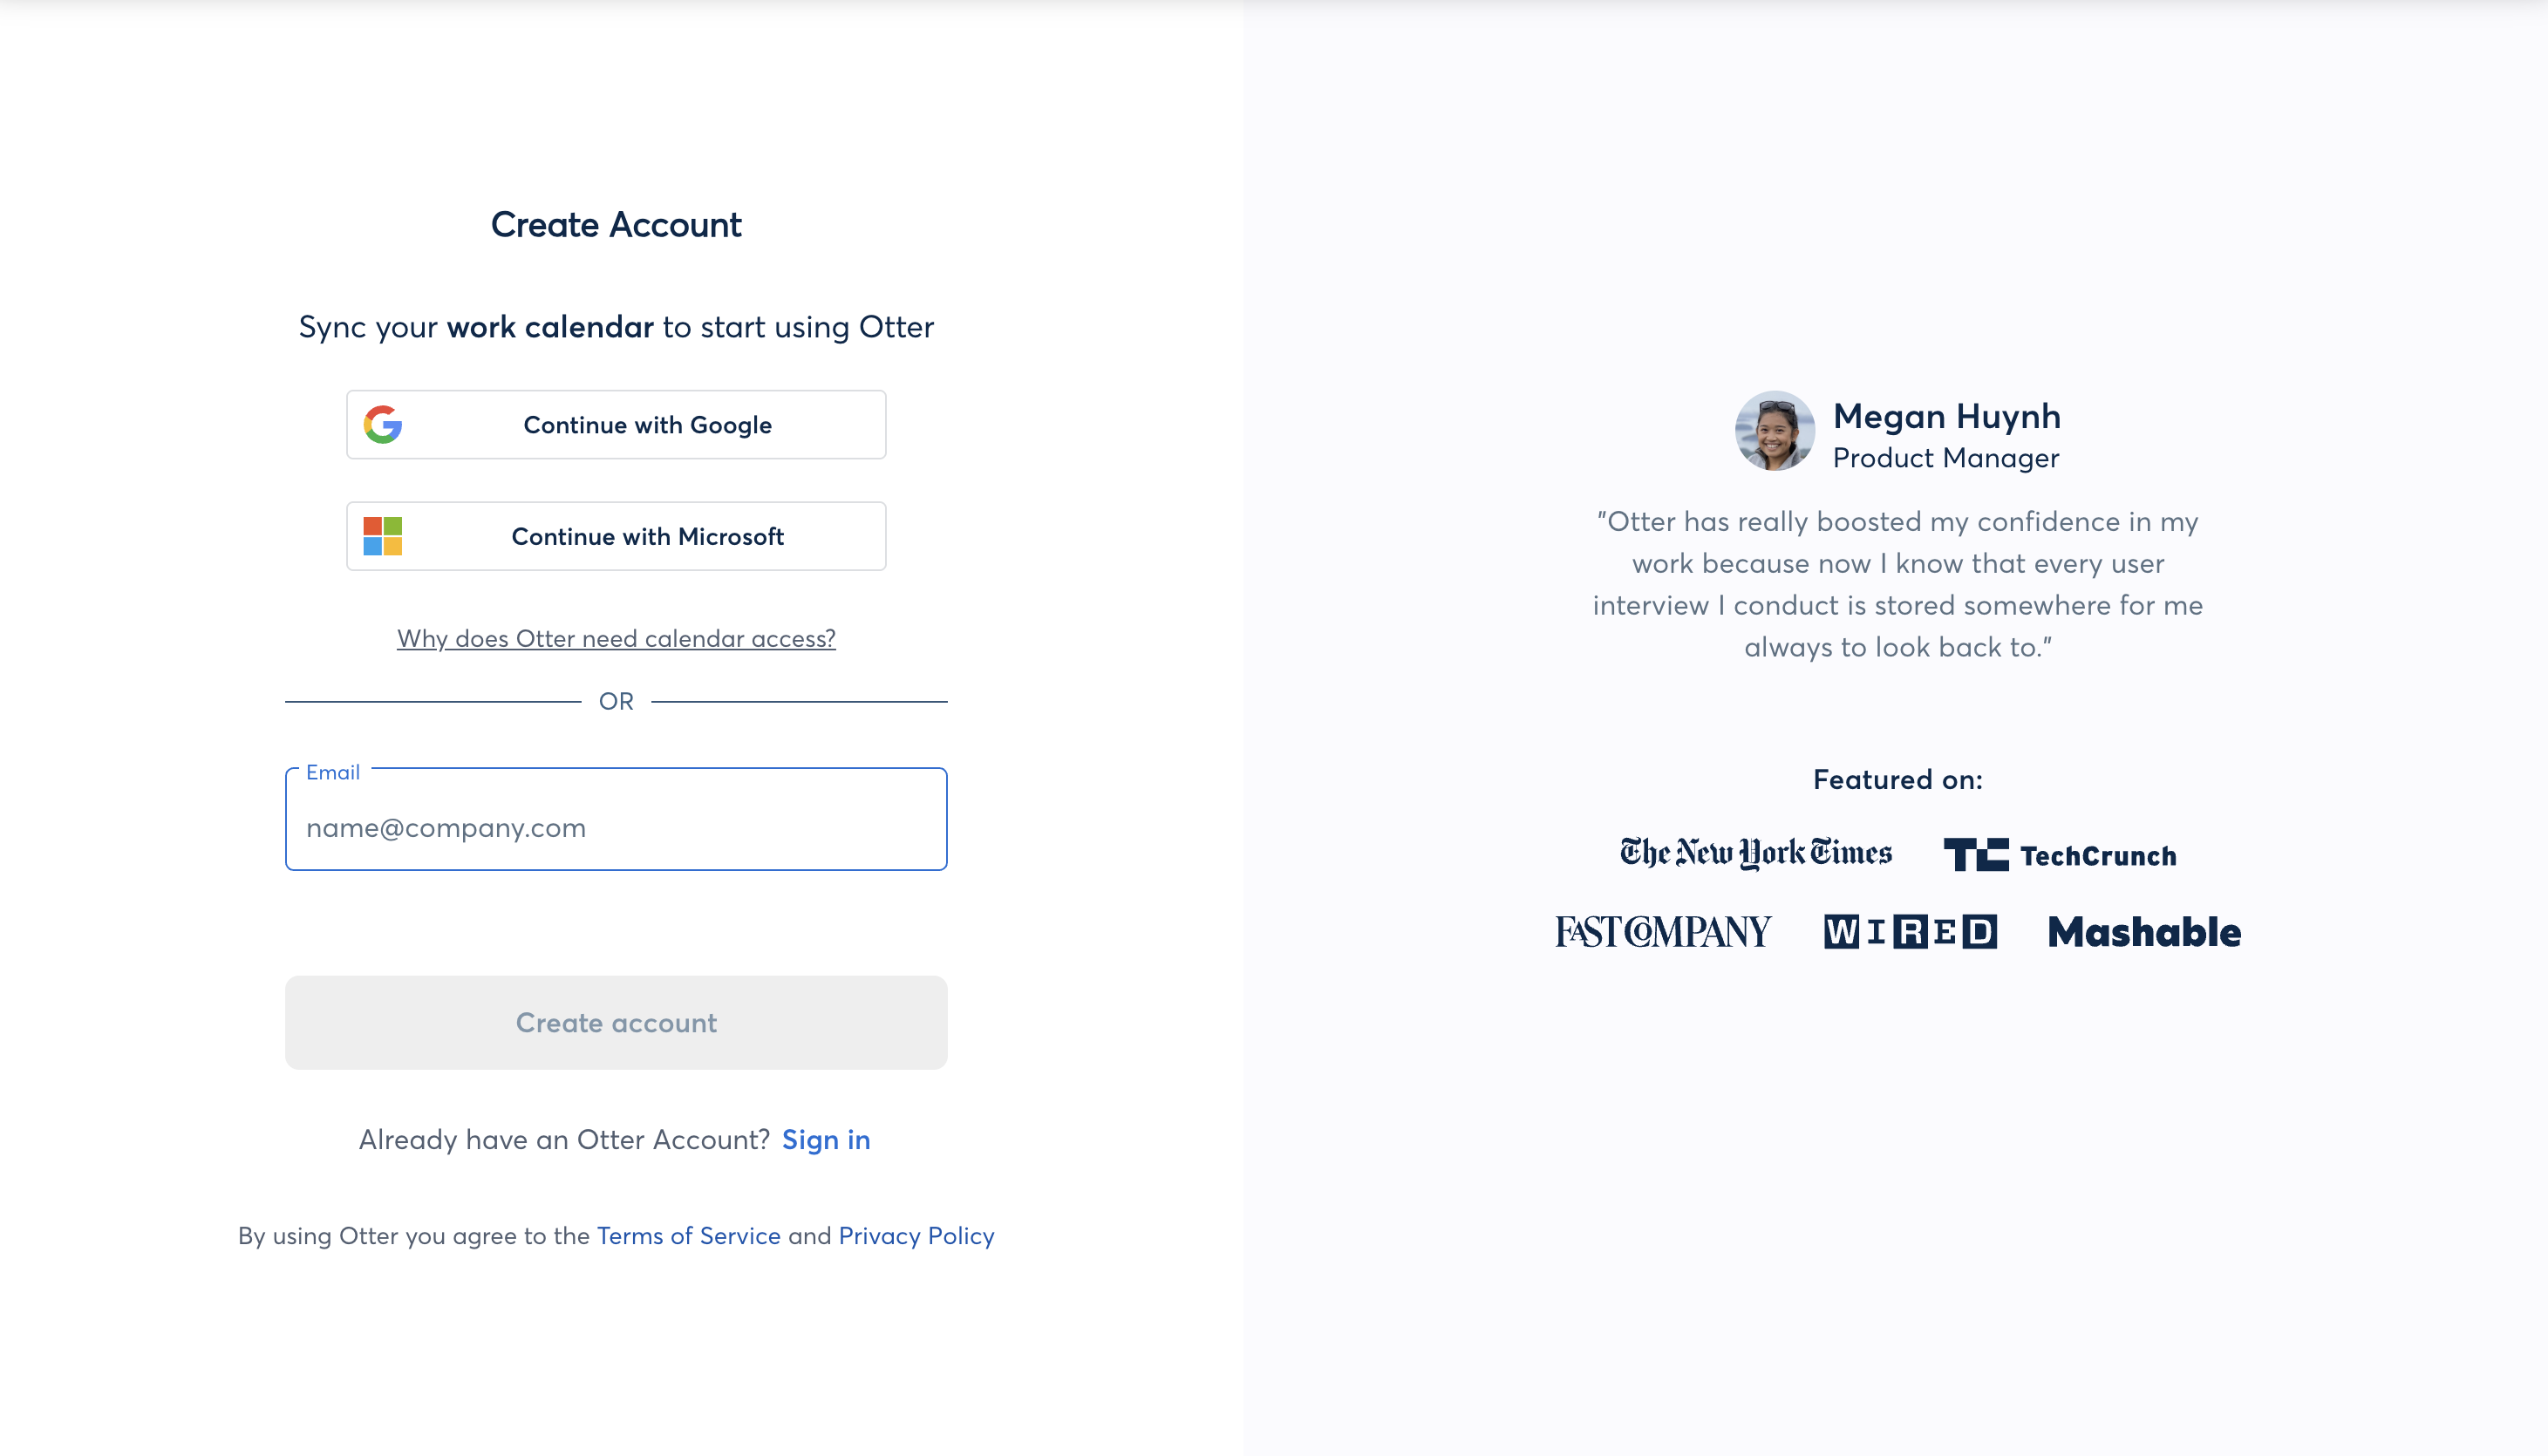Click the Fast Company logo

coord(1663,932)
